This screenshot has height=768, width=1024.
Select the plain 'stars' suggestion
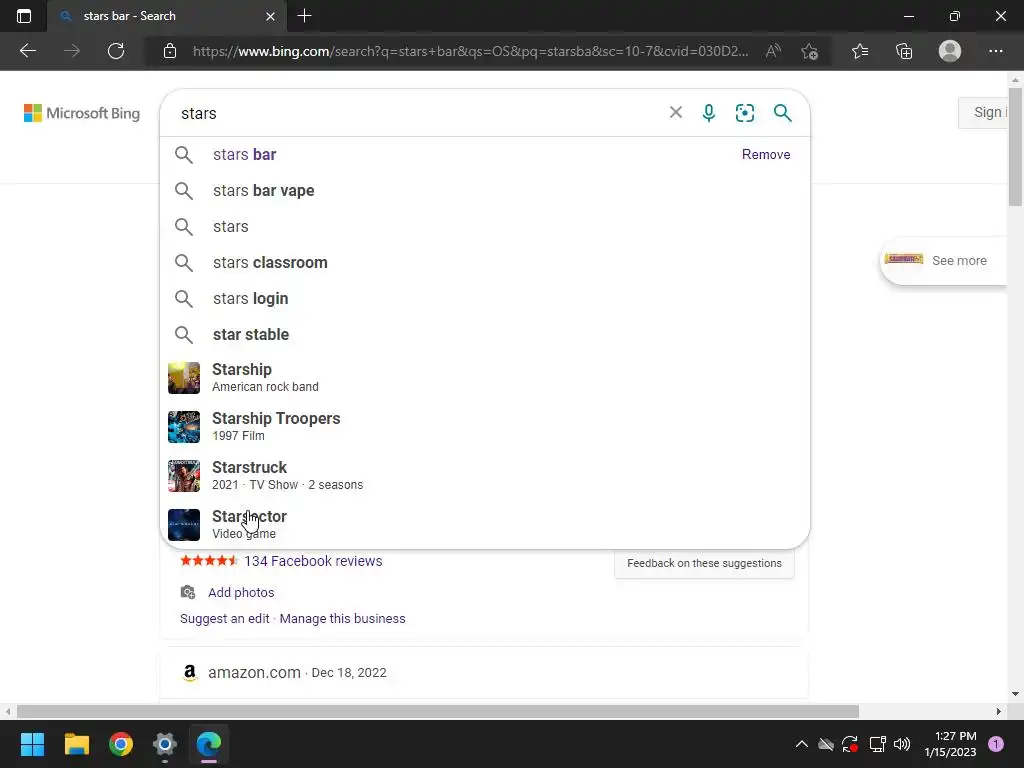[x=485, y=227]
